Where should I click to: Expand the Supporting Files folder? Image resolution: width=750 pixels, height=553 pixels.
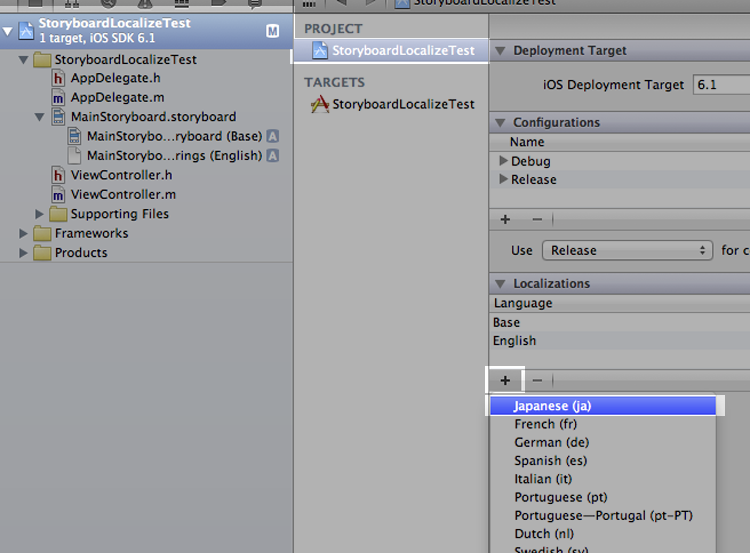tap(40, 214)
